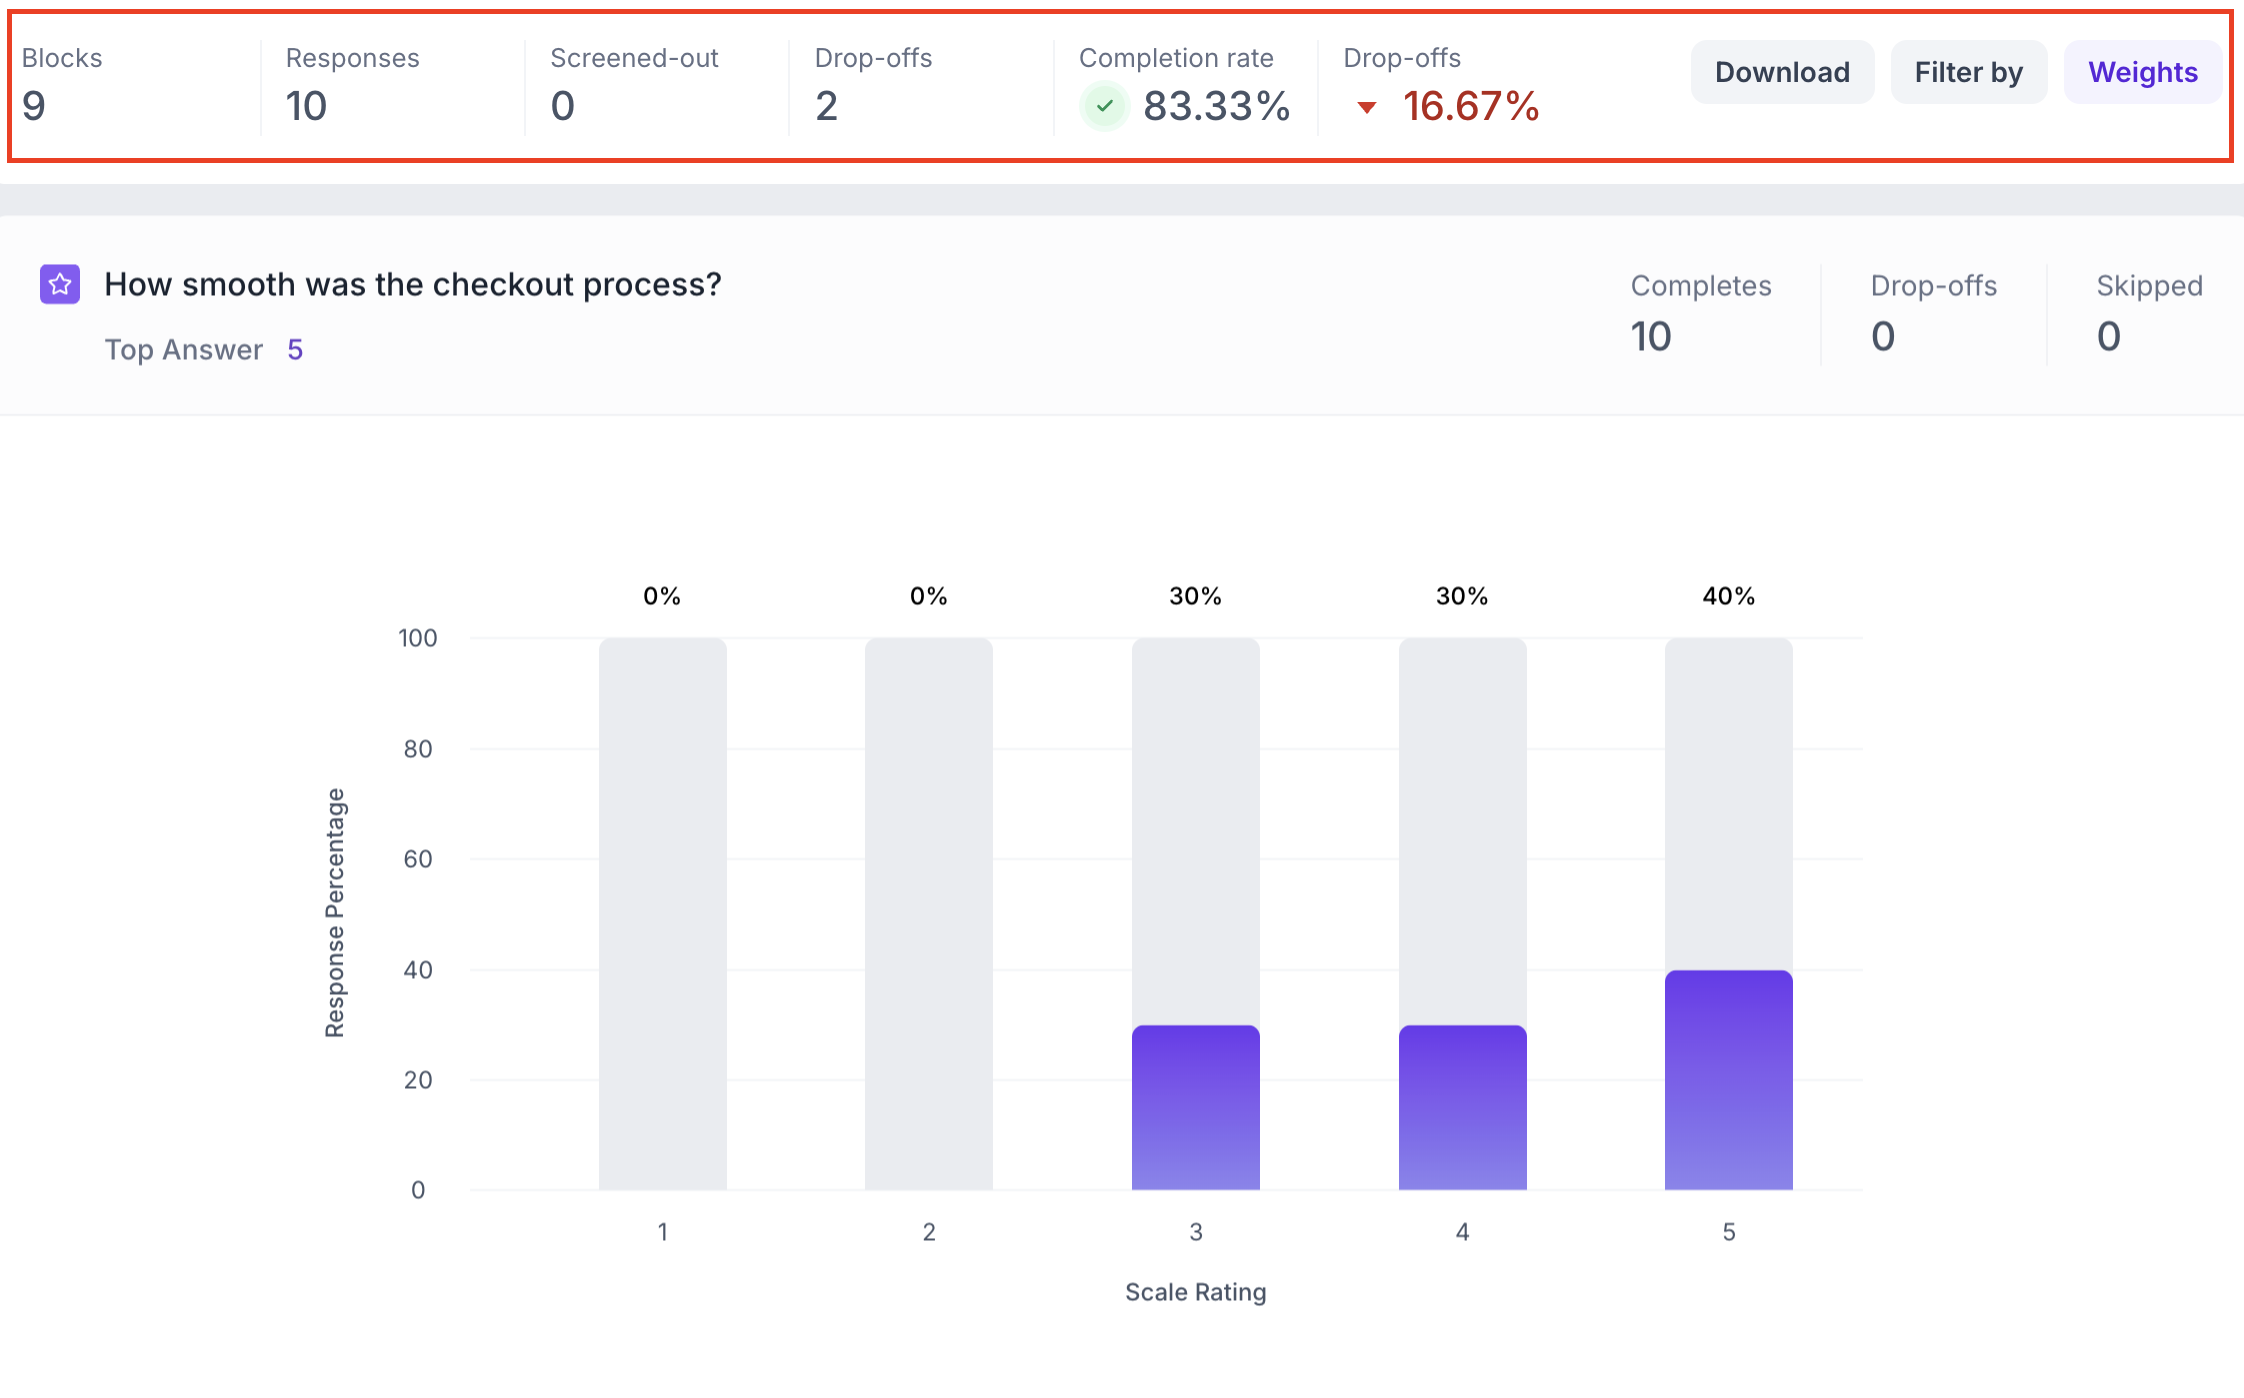Image resolution: width=2244 pixels, height=1398 pixels.
Task: Click the red drop-offs down arrow
Action: click(1366, 107)
